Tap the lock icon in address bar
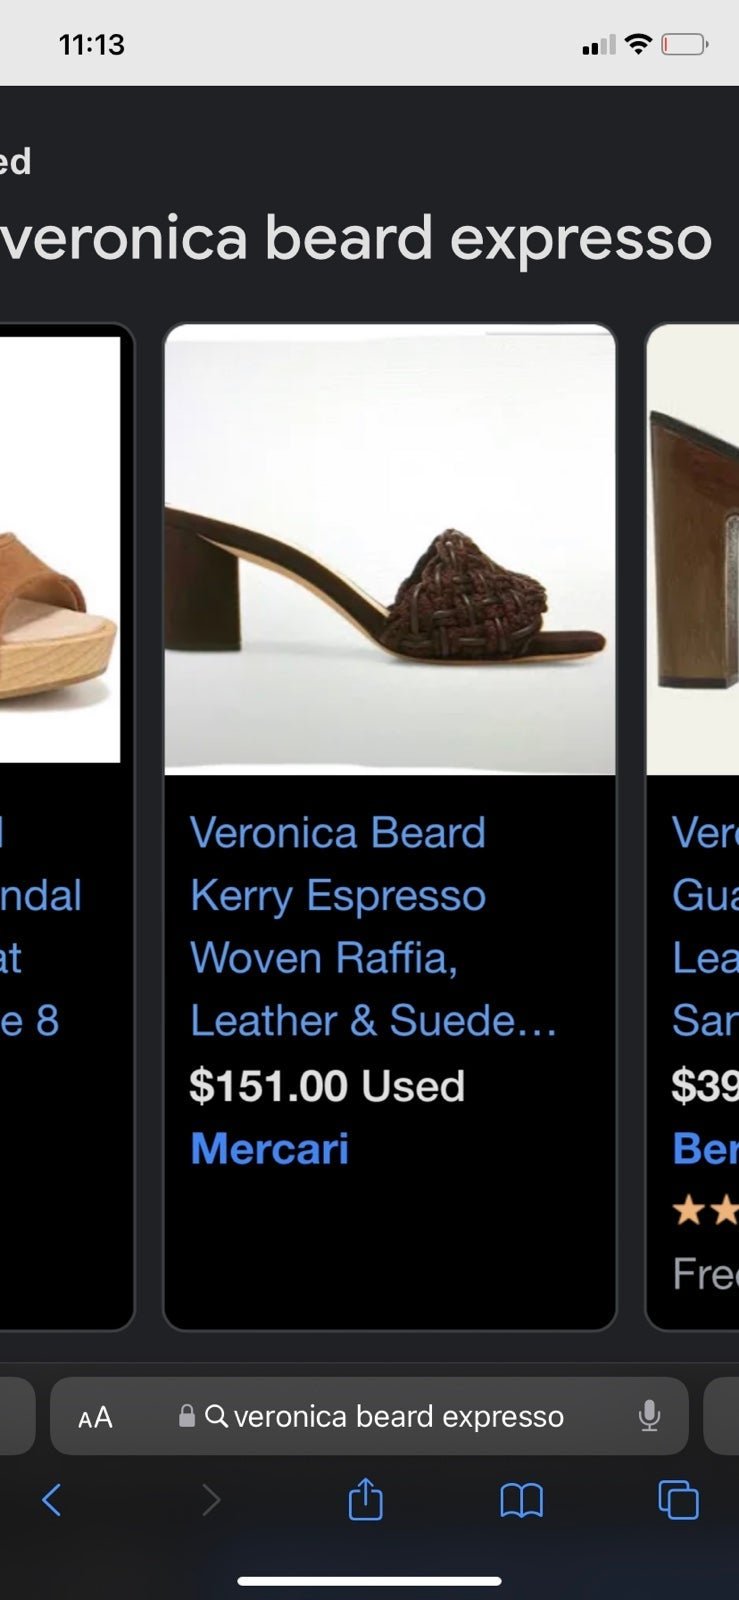This screenshot has width=739, height=1600. pos(186,1415)
